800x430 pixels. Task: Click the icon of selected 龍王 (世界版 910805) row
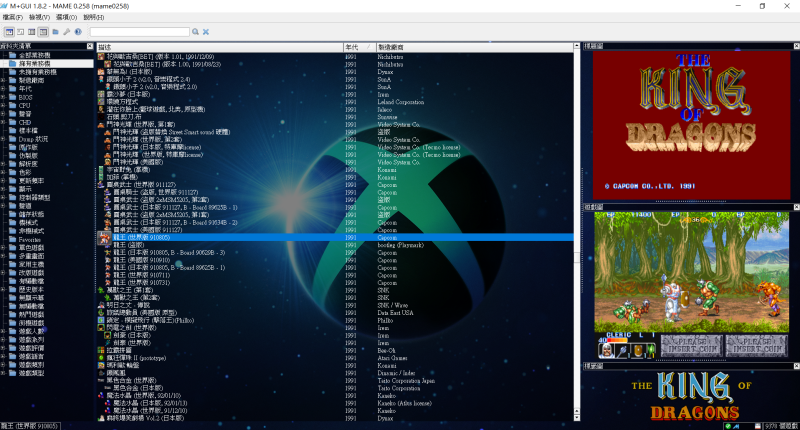click(x=104, y=237)
